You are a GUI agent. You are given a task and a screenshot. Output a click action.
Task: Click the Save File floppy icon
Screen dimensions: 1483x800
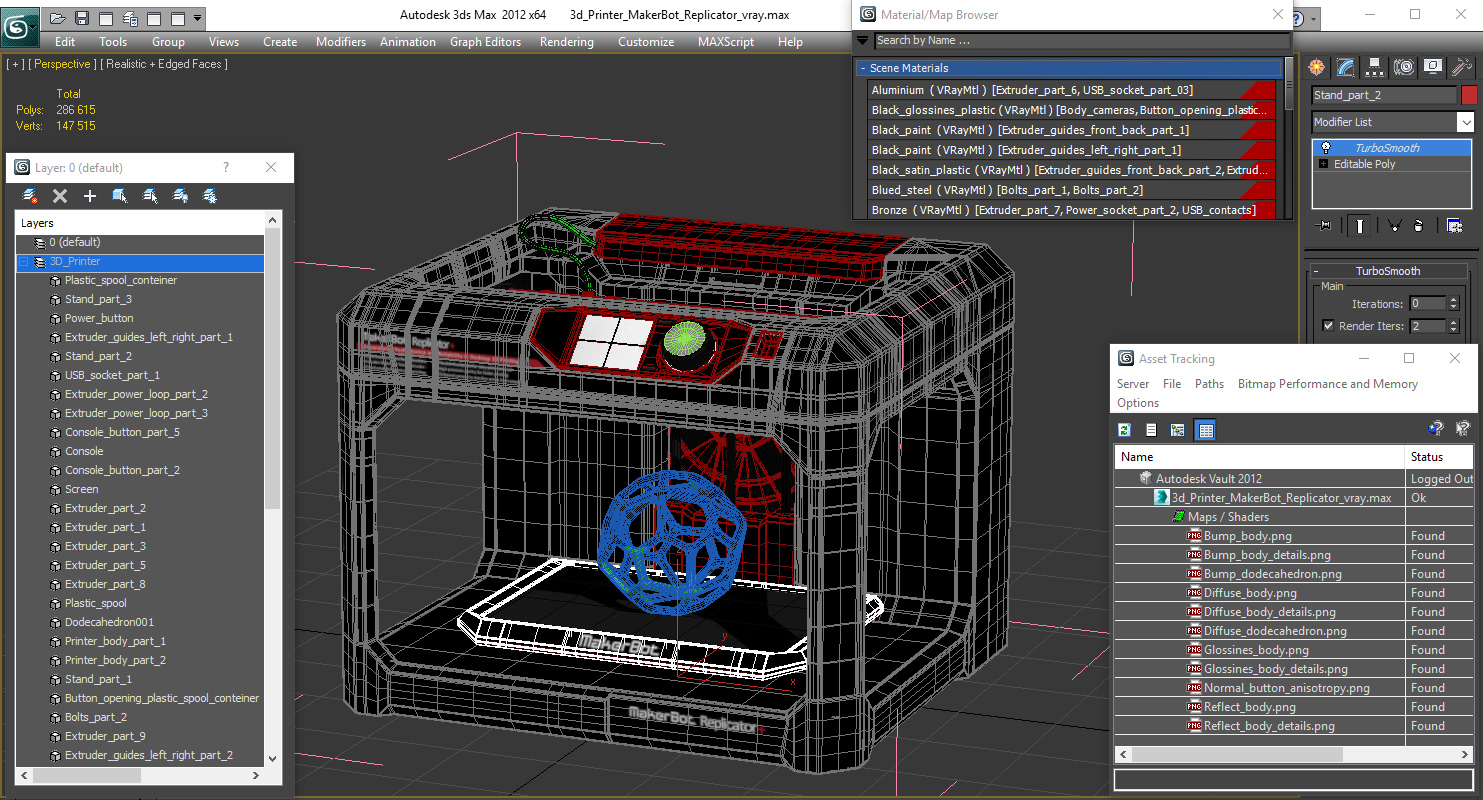tap(82, 18)
